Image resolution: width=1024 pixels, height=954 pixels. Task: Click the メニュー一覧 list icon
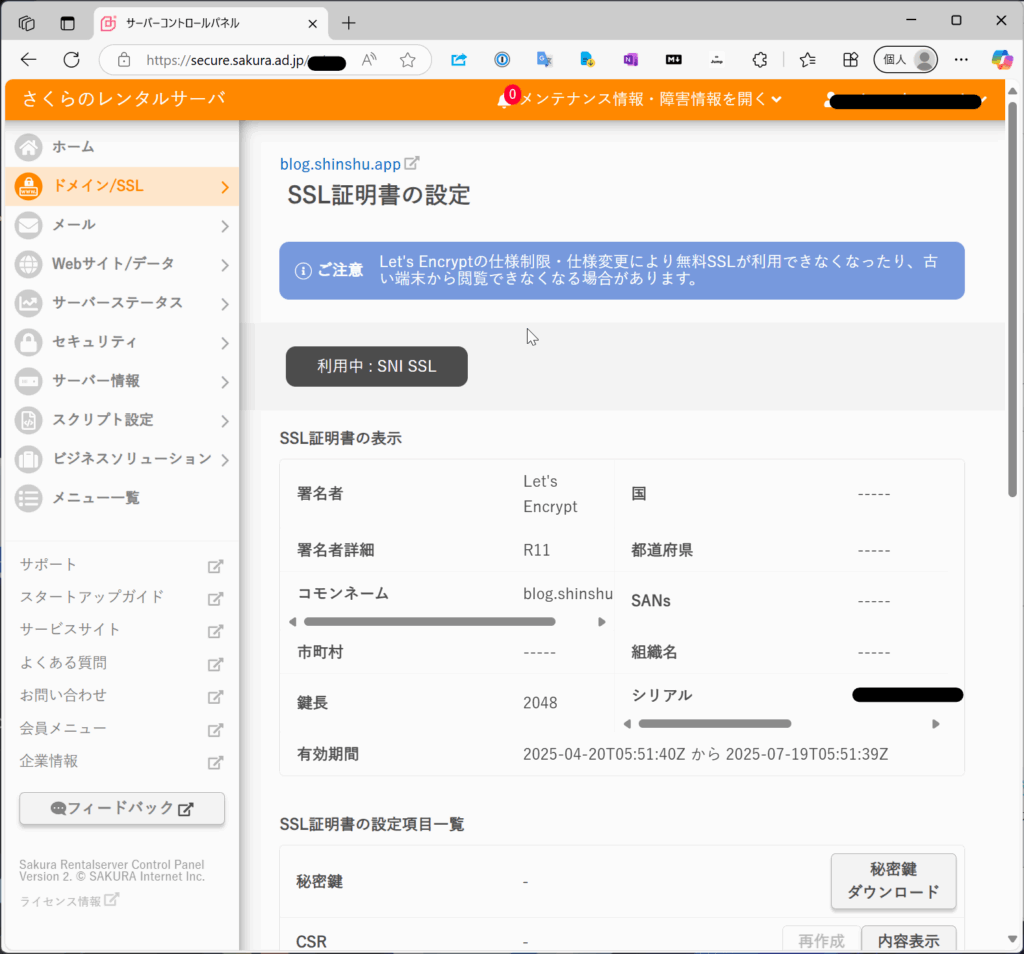29,498
